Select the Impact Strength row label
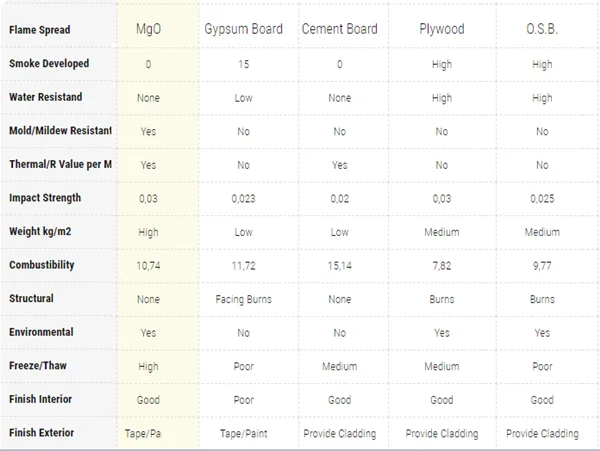Image resolution: width=600 pixels, height=451 pixels. [x=45, y=198]
